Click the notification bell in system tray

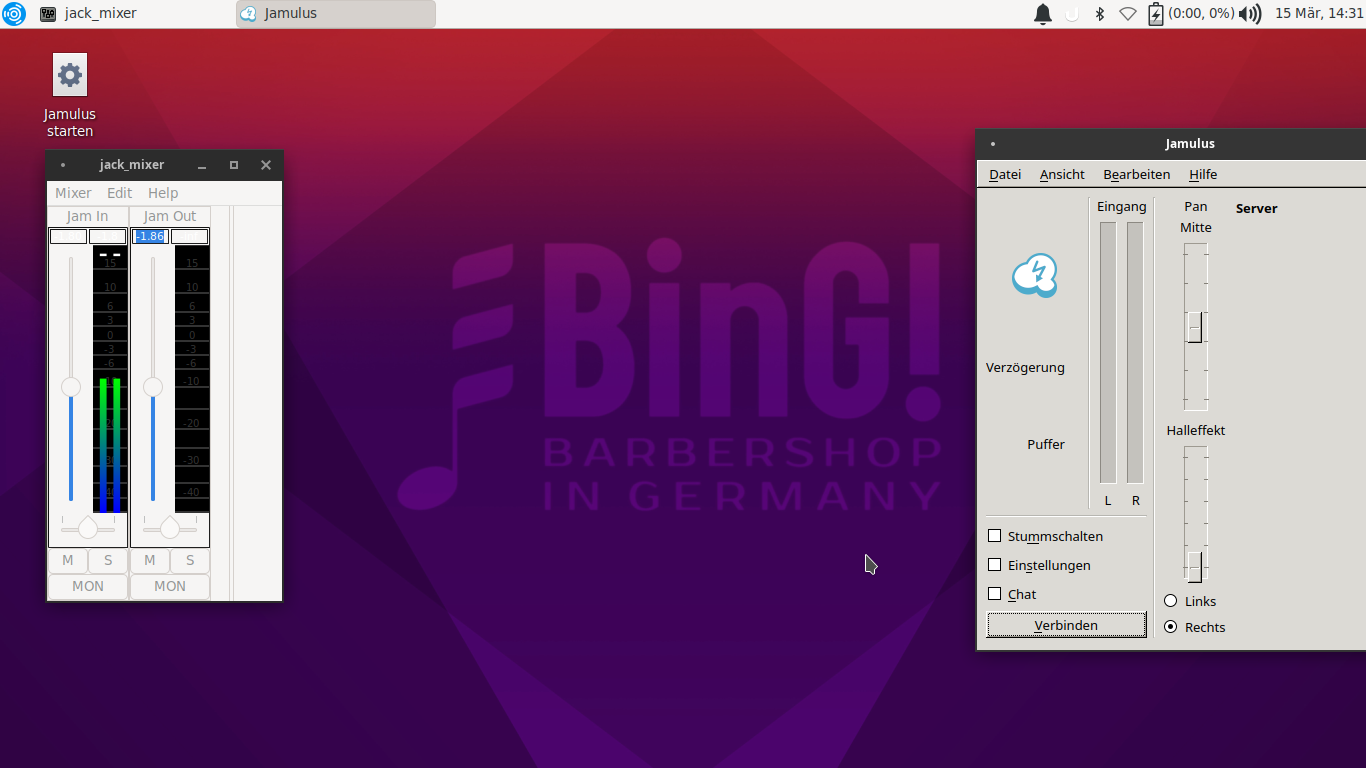[x=1042, y=14]
